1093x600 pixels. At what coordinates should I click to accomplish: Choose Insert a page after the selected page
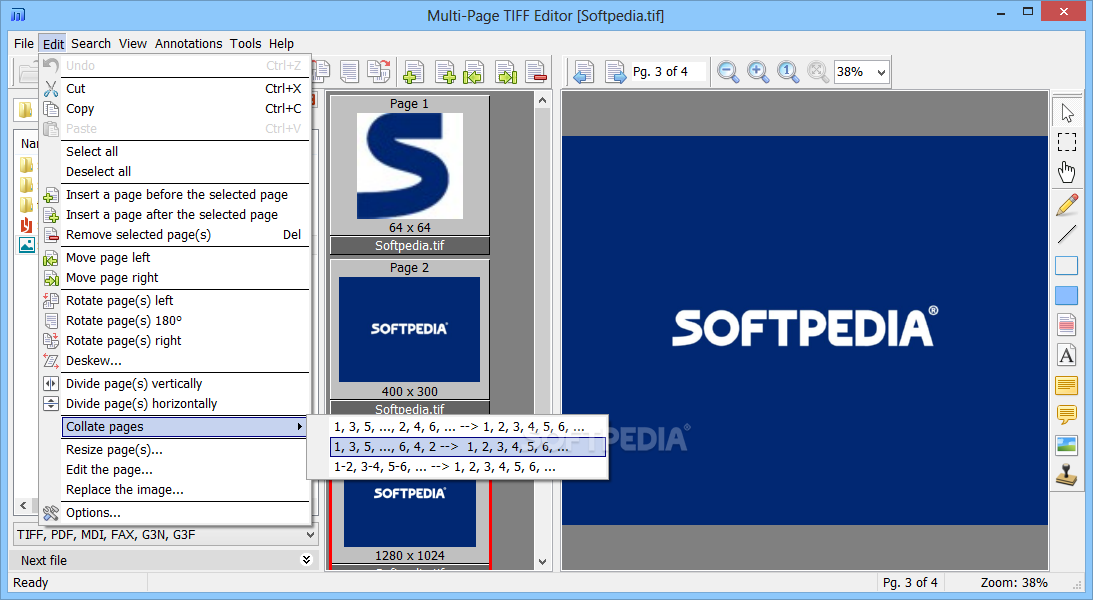coord(174,215)
